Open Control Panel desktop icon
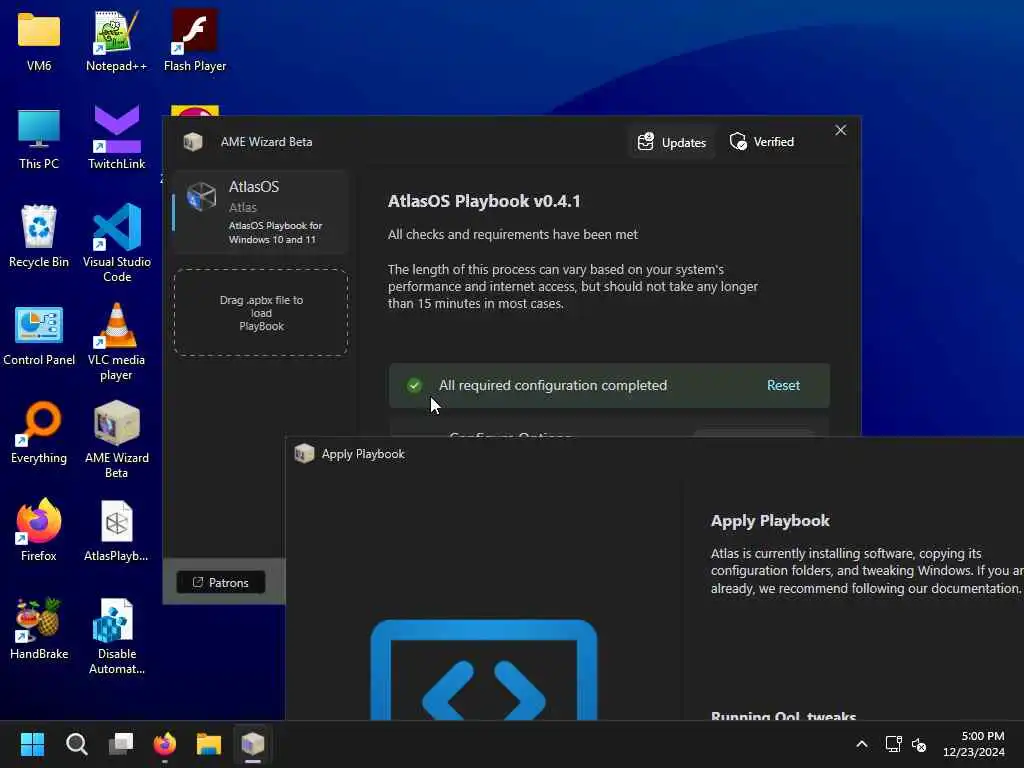Viewport: 1024px width, 768px height. [x=39, y=336]
